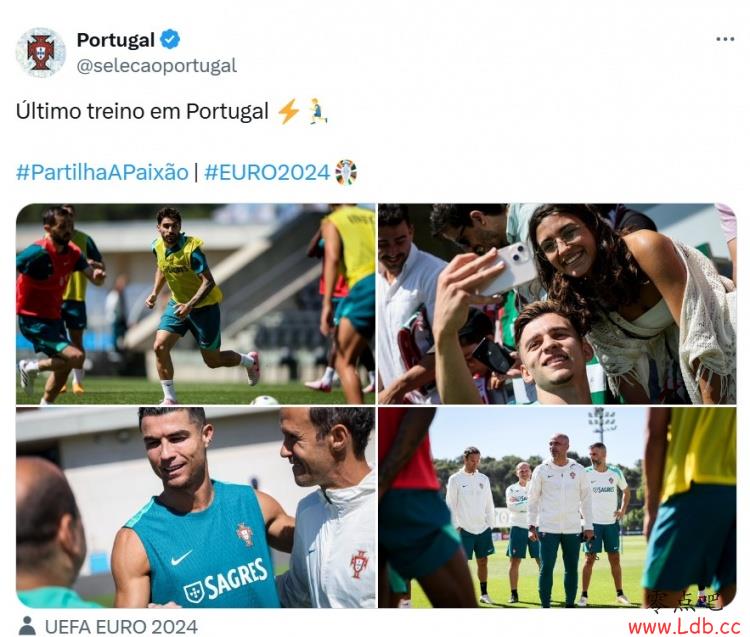750x637 pixels.
Task: Open photo of coaching staff on pitch
Action: pos(557,507)
